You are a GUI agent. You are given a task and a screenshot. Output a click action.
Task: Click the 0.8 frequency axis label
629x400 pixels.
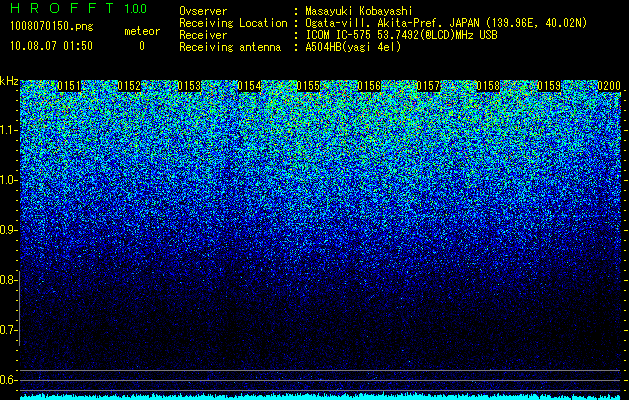[x=8, y=280]
